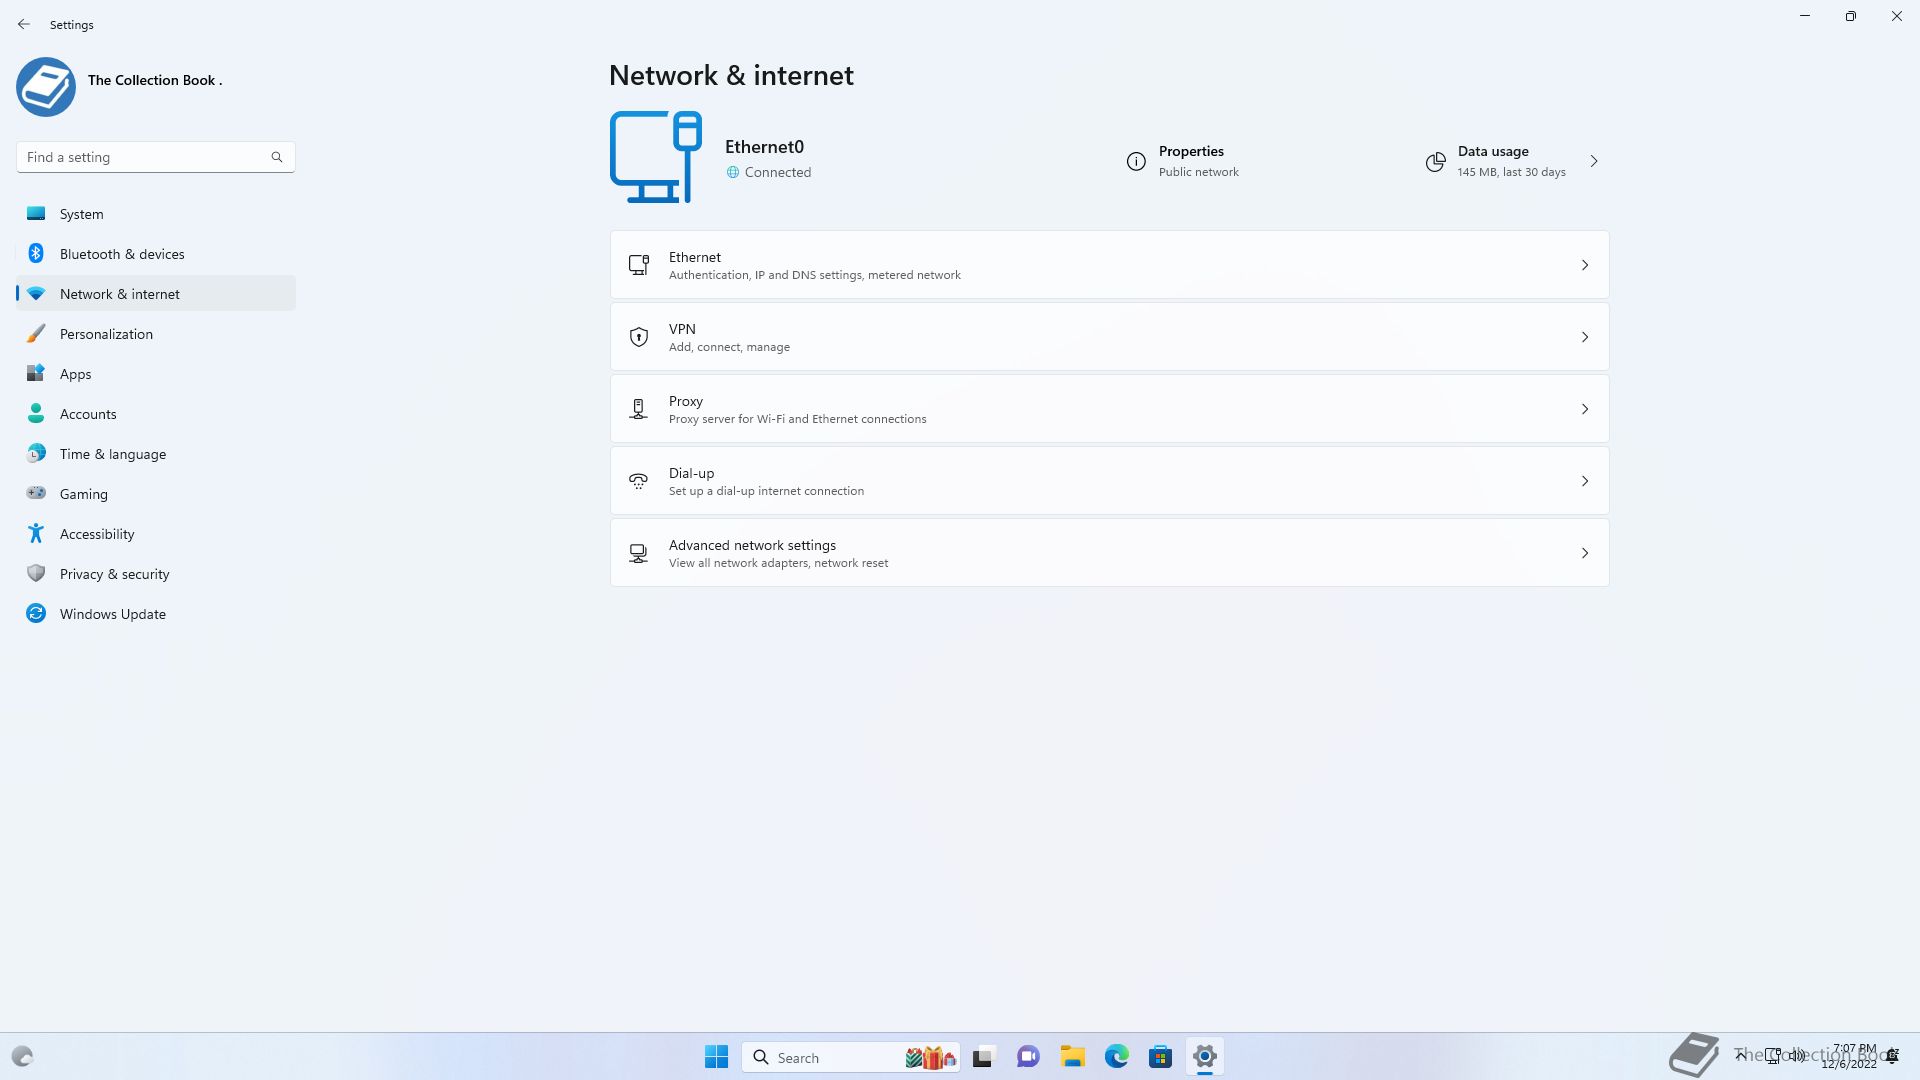Click the Personalization paintbrush icon
Image resolution: width=1920 pixels, height=1080 pixels.
click(x=36, y=334)
